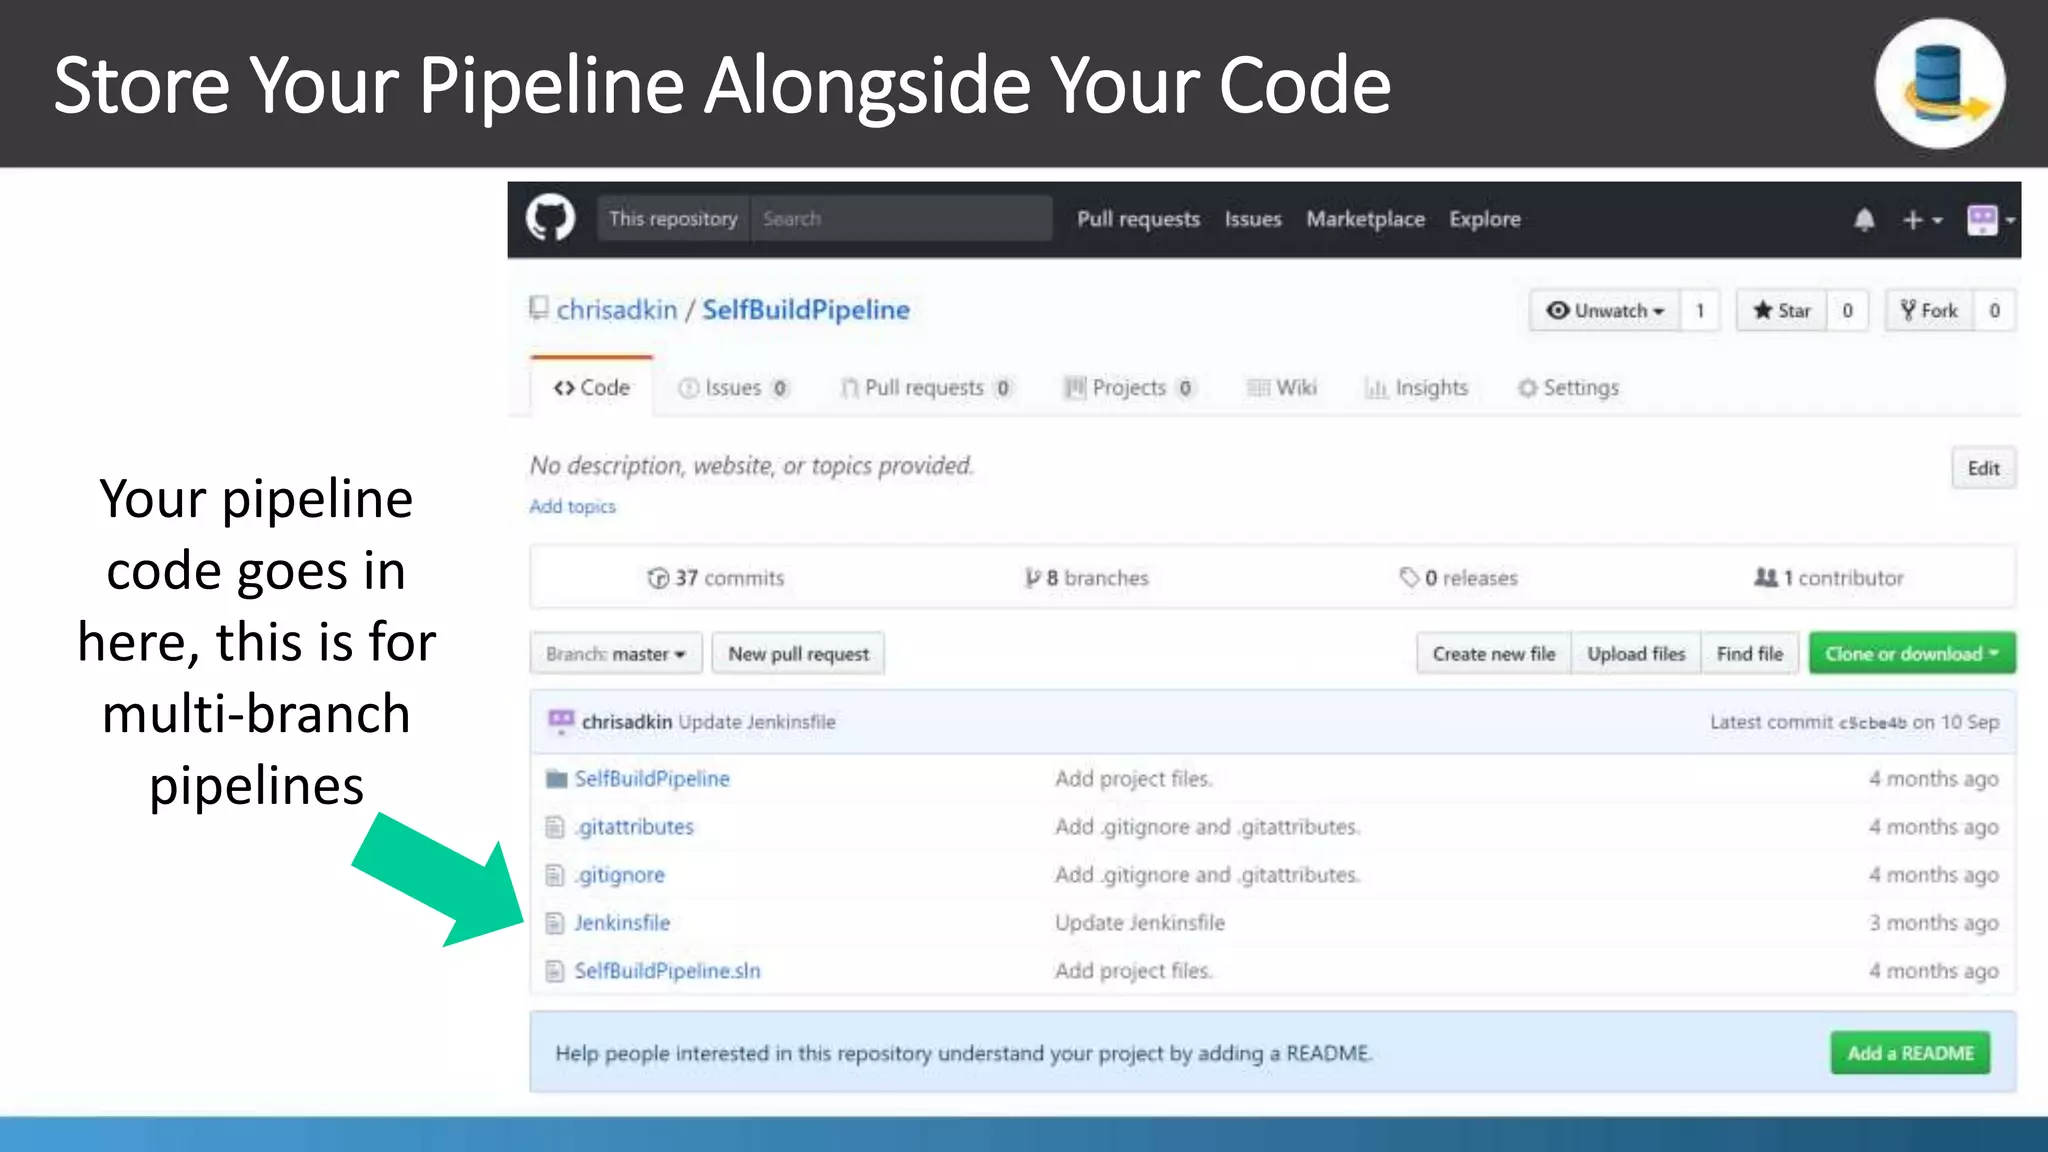Open the user avatar menu in header

pyautogui.click(x=1990, y=219)
